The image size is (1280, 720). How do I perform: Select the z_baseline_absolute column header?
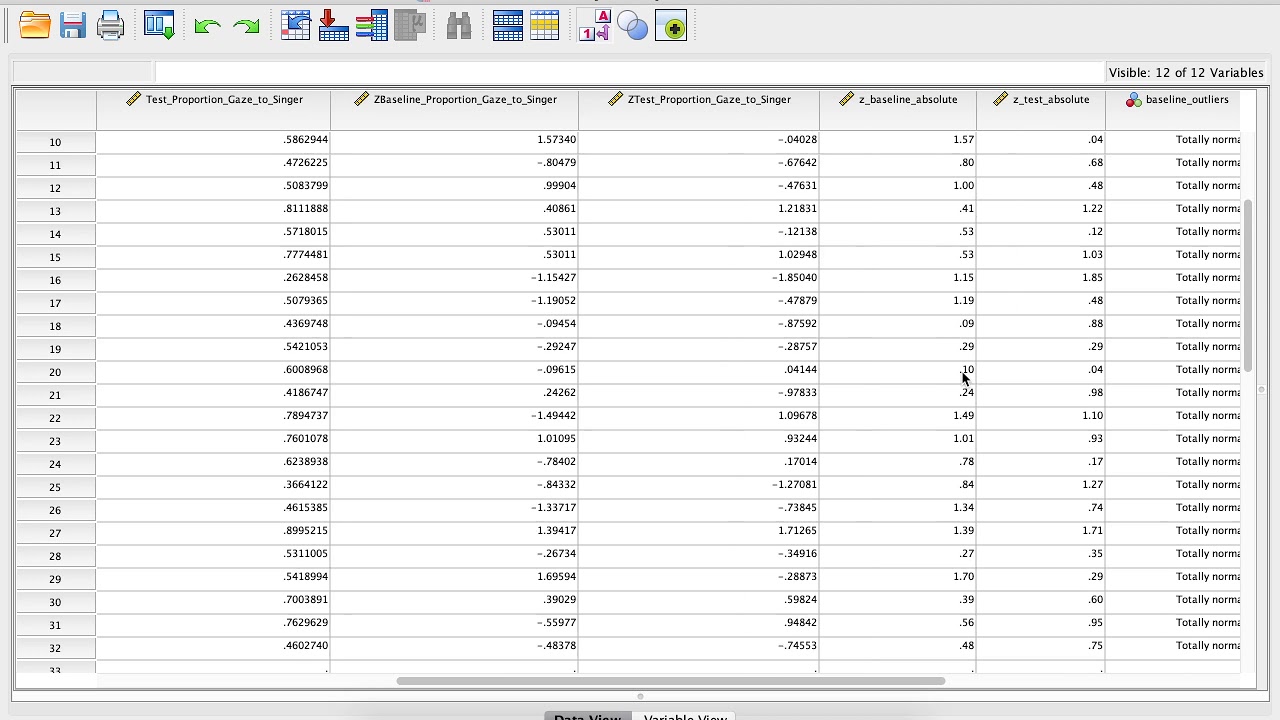898,110
